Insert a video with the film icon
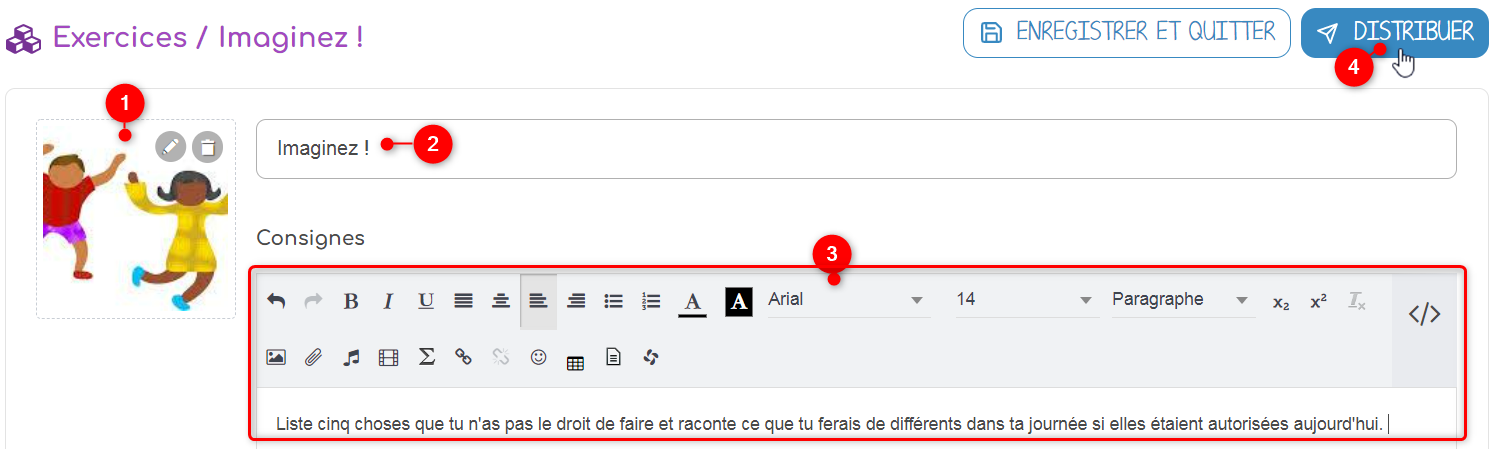Screen dimensions: 1493x449 (x=388, y=357)
